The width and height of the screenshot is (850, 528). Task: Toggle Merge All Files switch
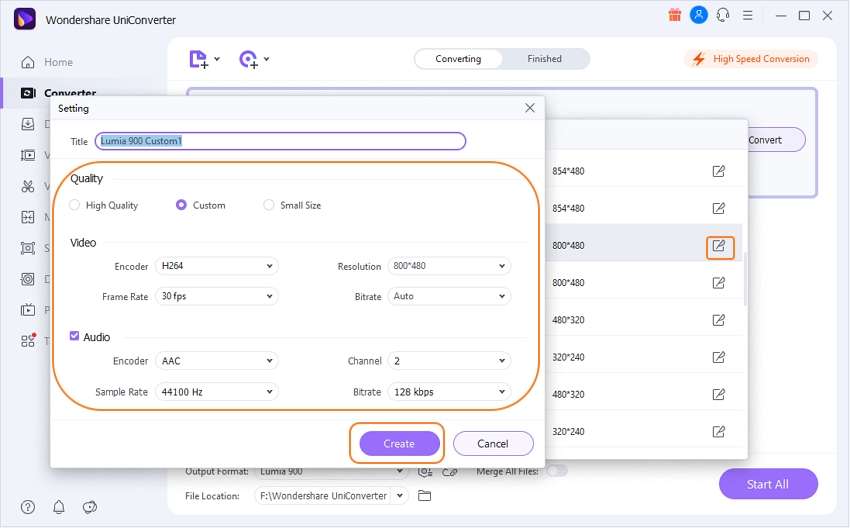(557, 471)
